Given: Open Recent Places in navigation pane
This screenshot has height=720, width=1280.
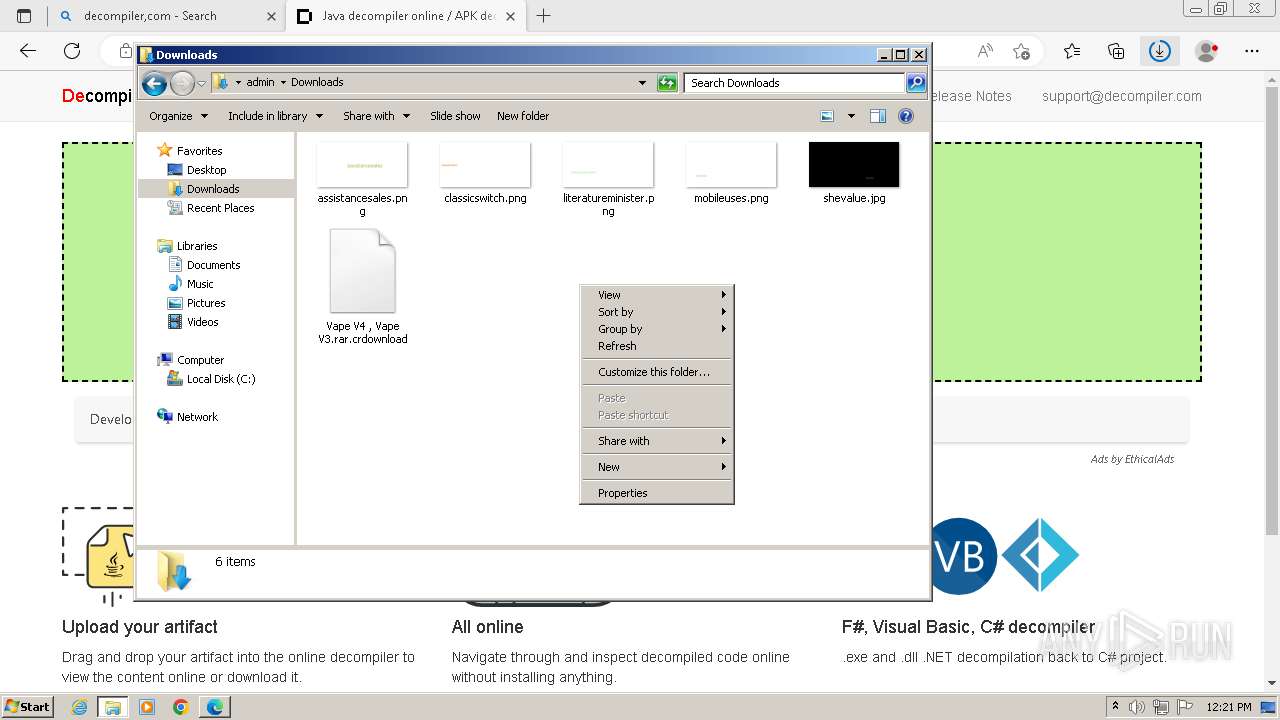Looking at the screenshot, I should pos(220,208).
